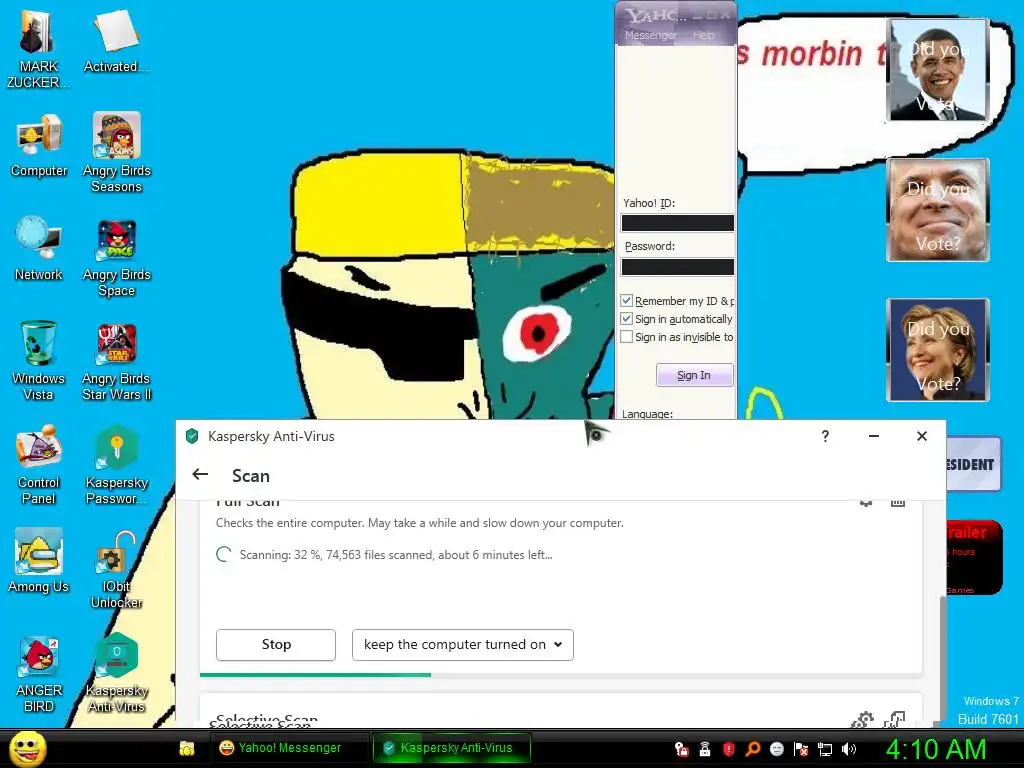Screen dimensions: 1024x768
Task: Click the 4:10 AM taskbar clock
Action: point(935,749)
